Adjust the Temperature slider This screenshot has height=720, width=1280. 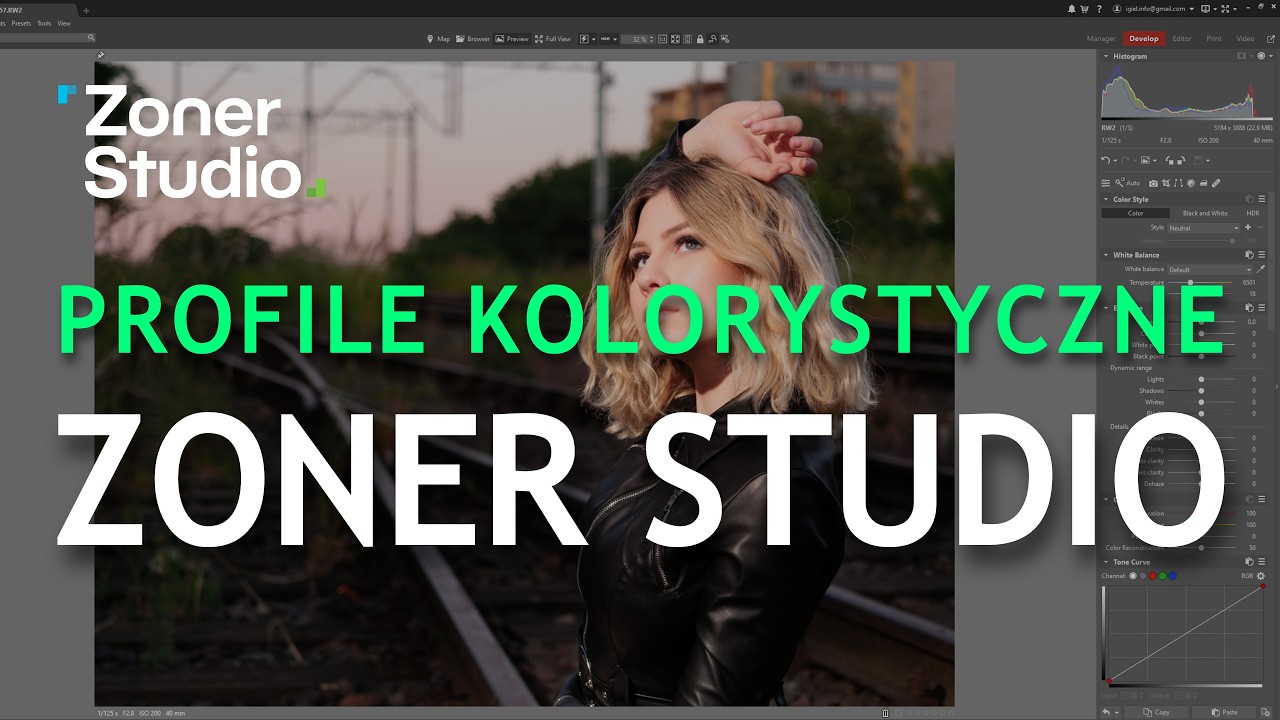point(1190,283)
